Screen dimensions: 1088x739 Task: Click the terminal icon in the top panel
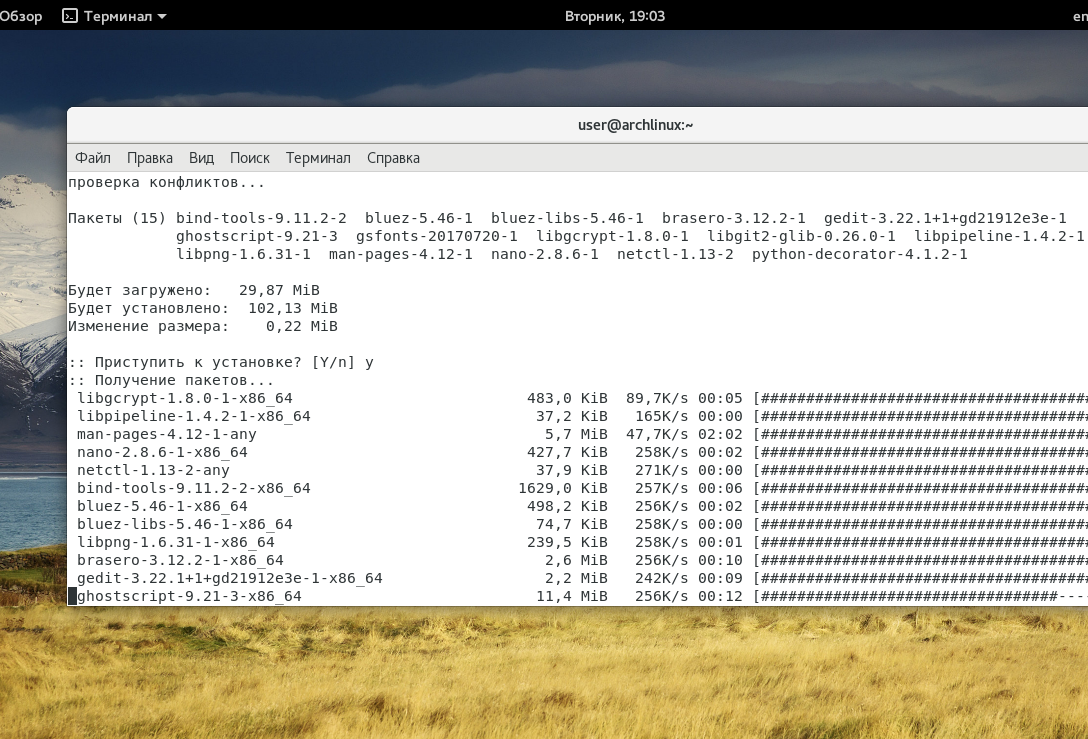click(68, 15)
